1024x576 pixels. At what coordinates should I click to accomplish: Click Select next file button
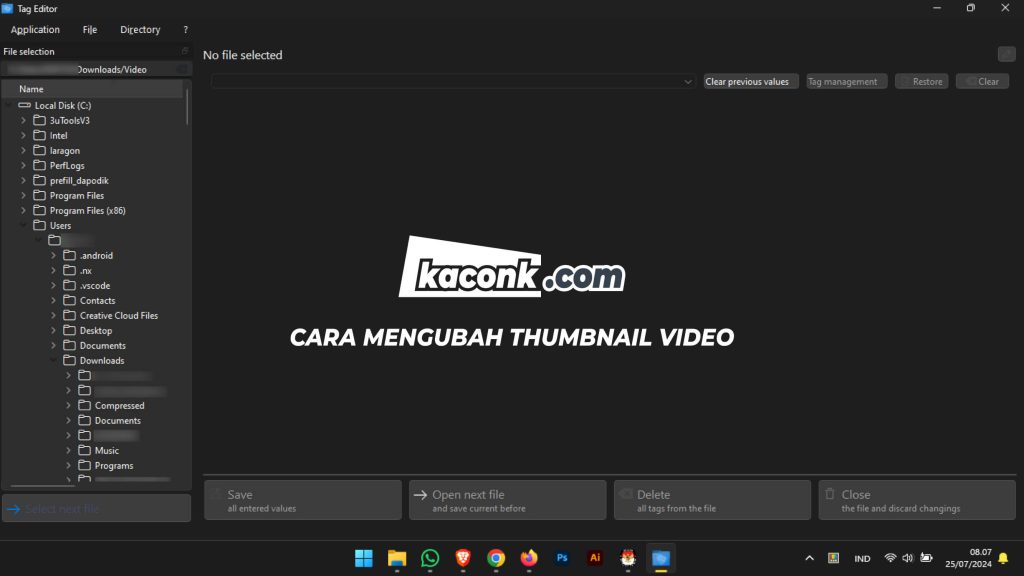[x=97, y=508]
